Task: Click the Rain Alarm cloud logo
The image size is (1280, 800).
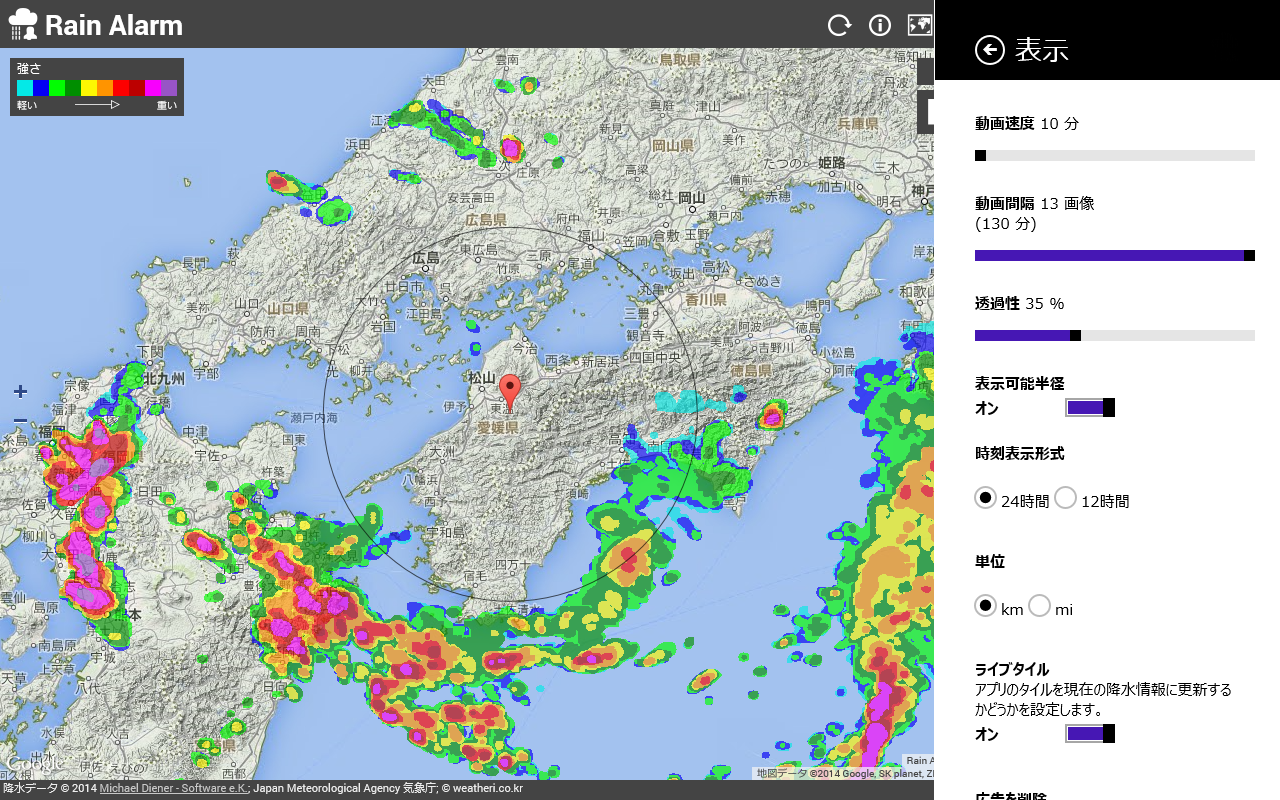Action: (x=22, y=24)
